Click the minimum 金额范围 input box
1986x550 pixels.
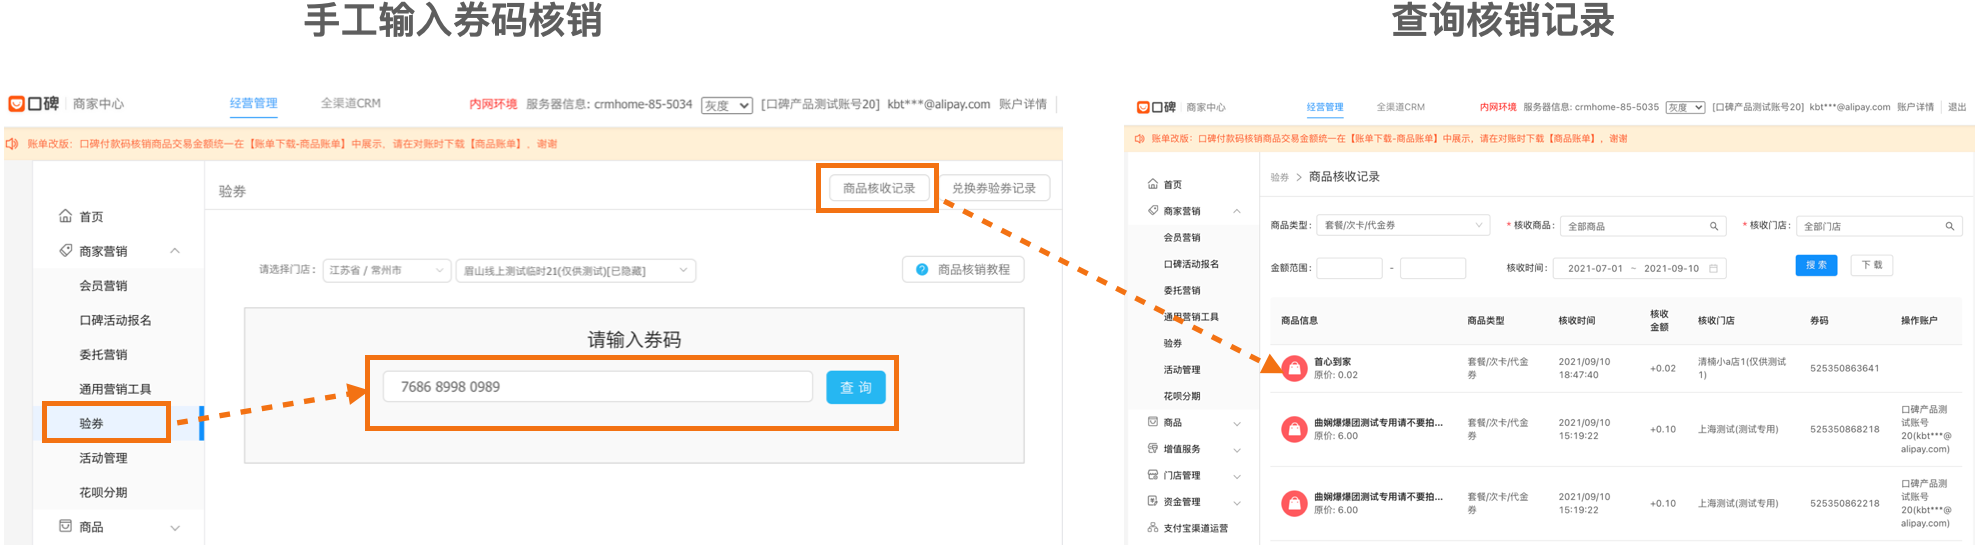tap(1349, 268)
